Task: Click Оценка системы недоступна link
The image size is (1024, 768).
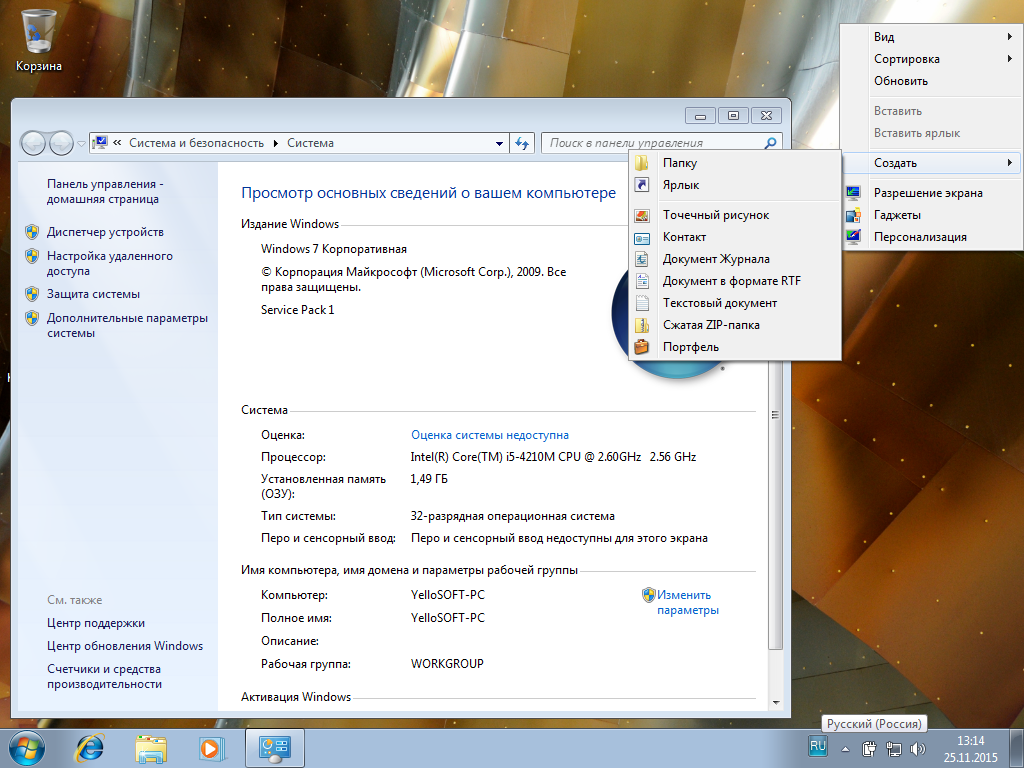Action: pos(490,435)
